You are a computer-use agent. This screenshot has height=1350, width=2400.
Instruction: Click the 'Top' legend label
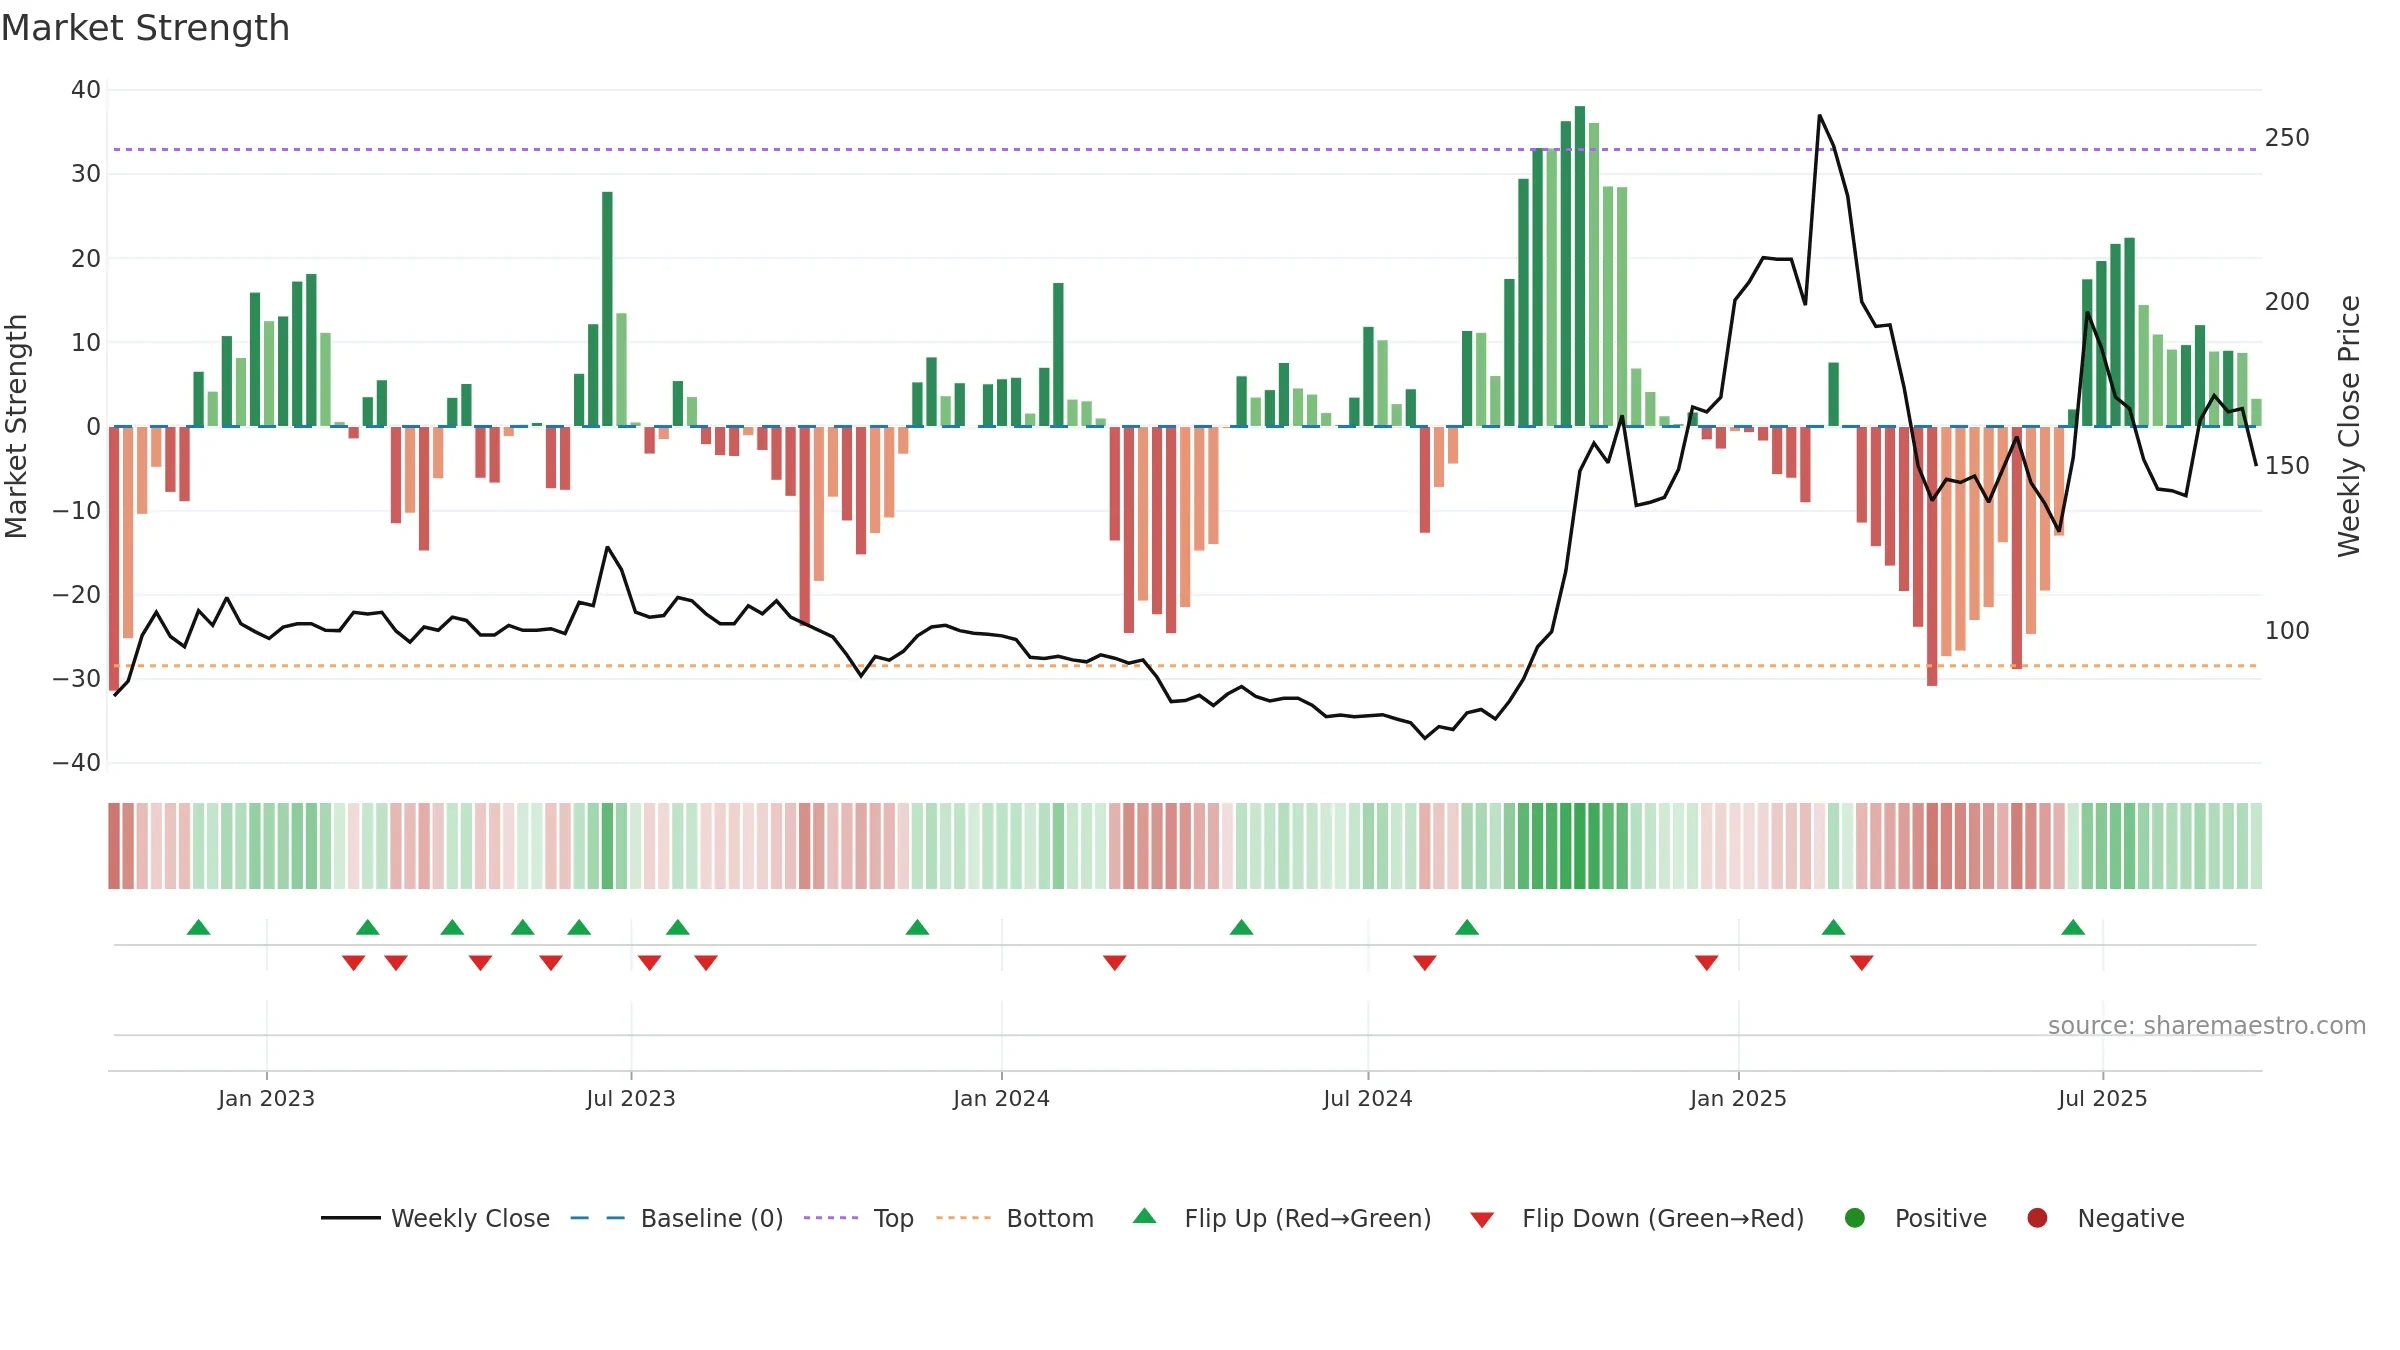(894, 1219)
